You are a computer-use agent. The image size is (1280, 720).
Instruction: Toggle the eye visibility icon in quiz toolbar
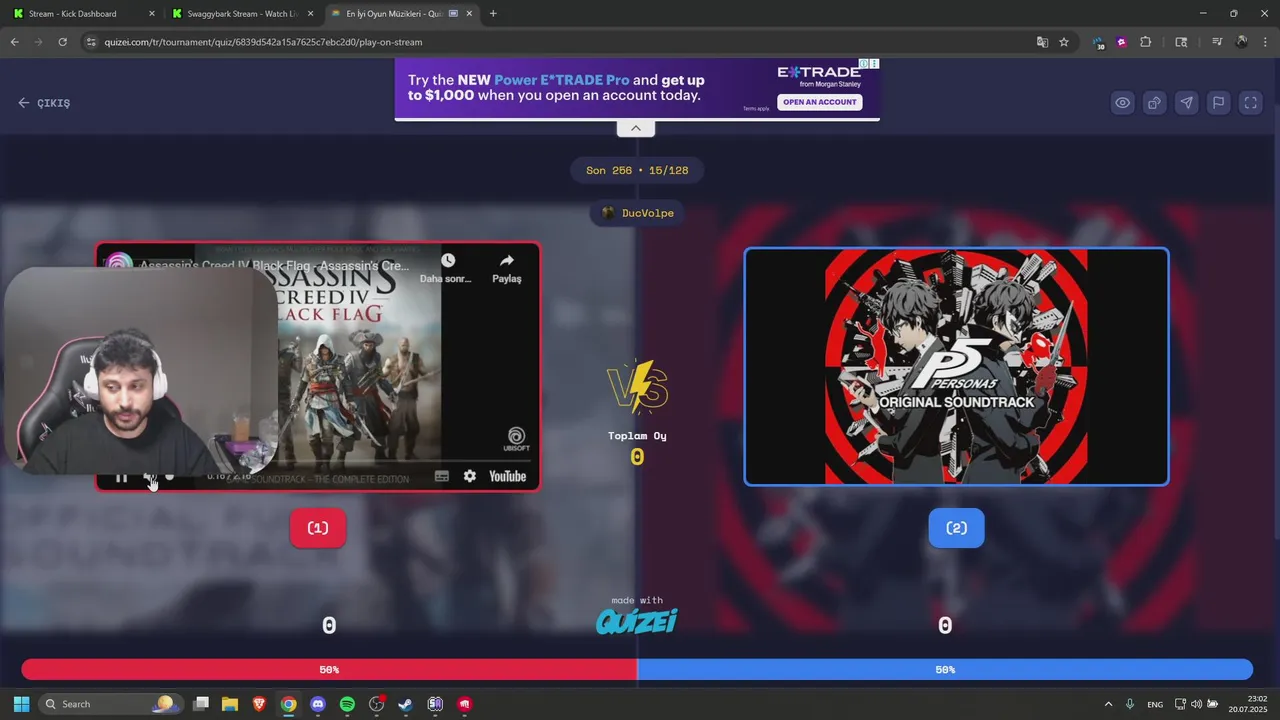tap(1123, 103)
